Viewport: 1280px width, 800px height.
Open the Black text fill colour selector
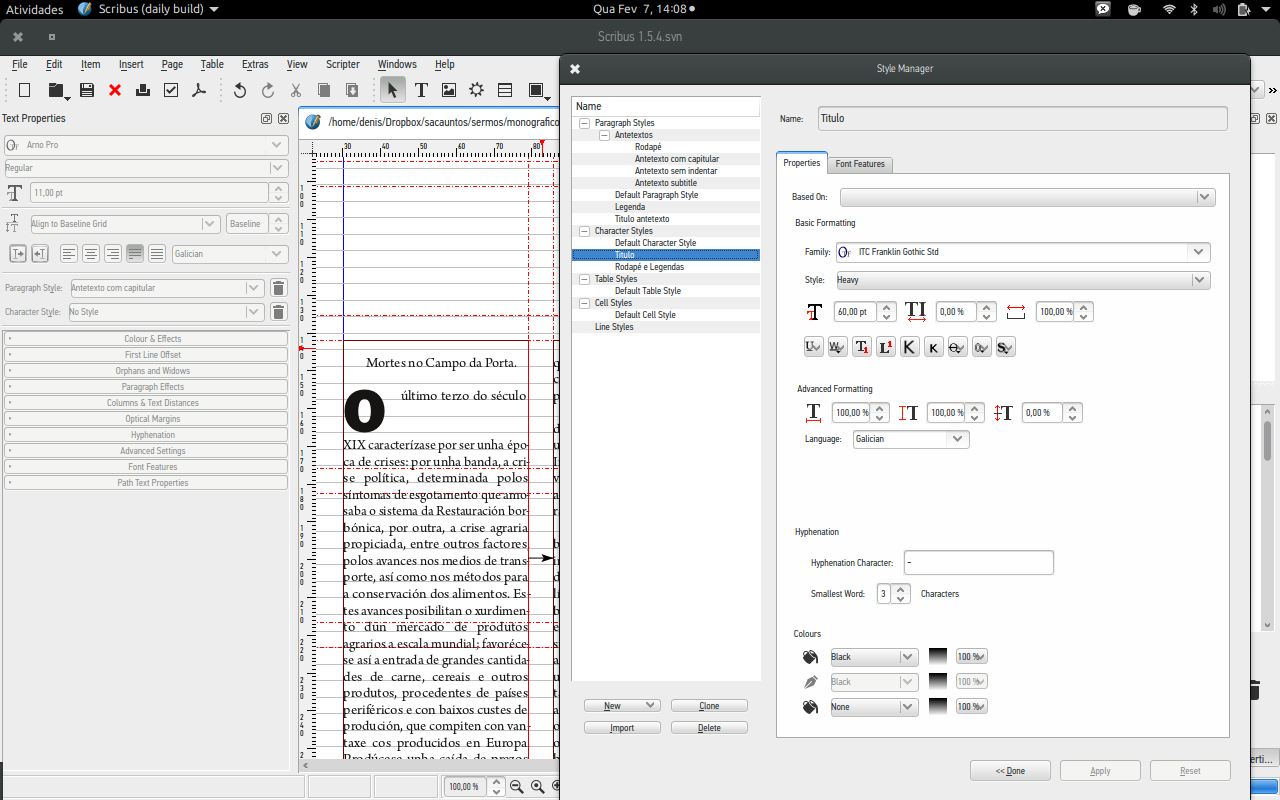click(x=873, y=657)
